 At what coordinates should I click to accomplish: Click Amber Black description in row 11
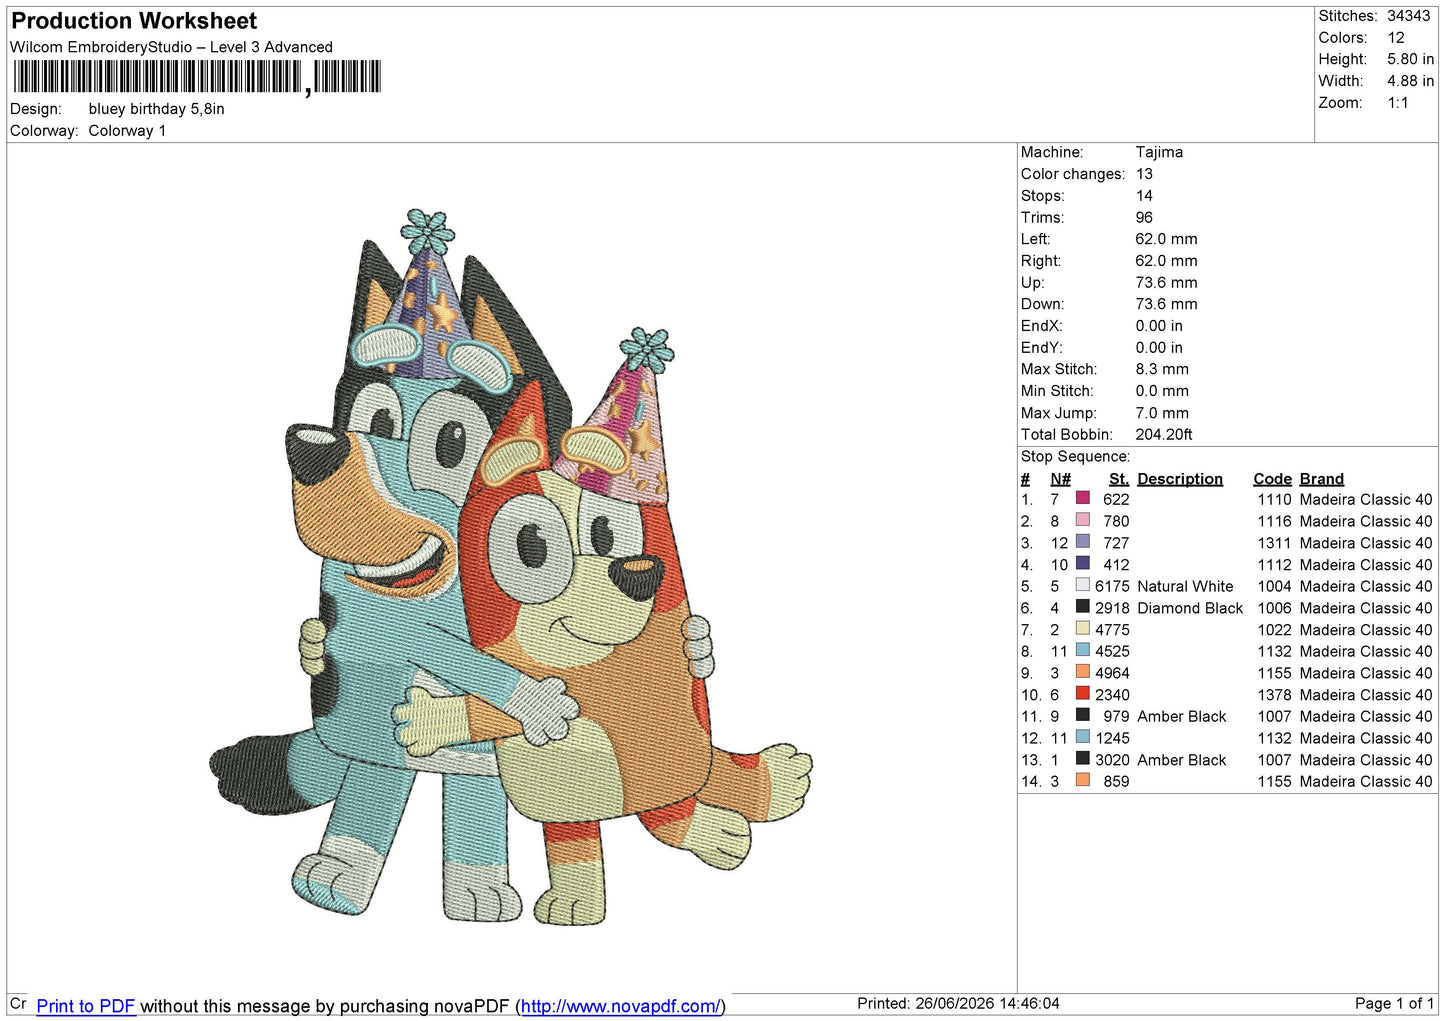(x=1181, y=716)
